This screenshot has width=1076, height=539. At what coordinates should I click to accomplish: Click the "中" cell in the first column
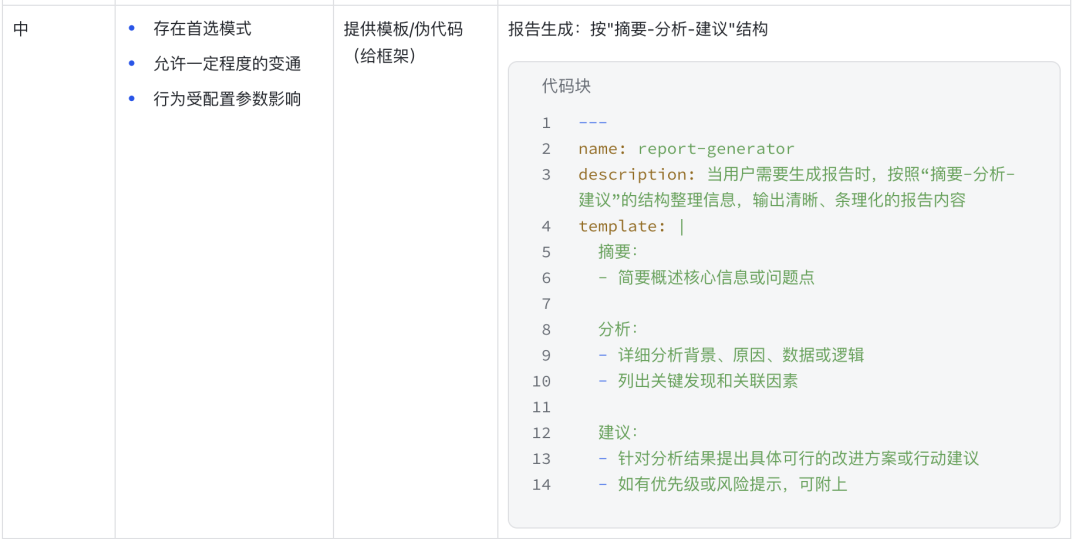pos(21,30)
